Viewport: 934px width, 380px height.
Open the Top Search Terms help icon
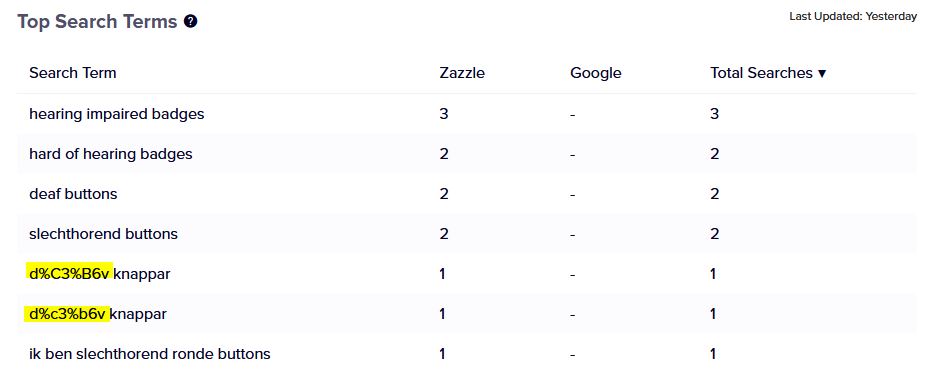tap(191, 22)
